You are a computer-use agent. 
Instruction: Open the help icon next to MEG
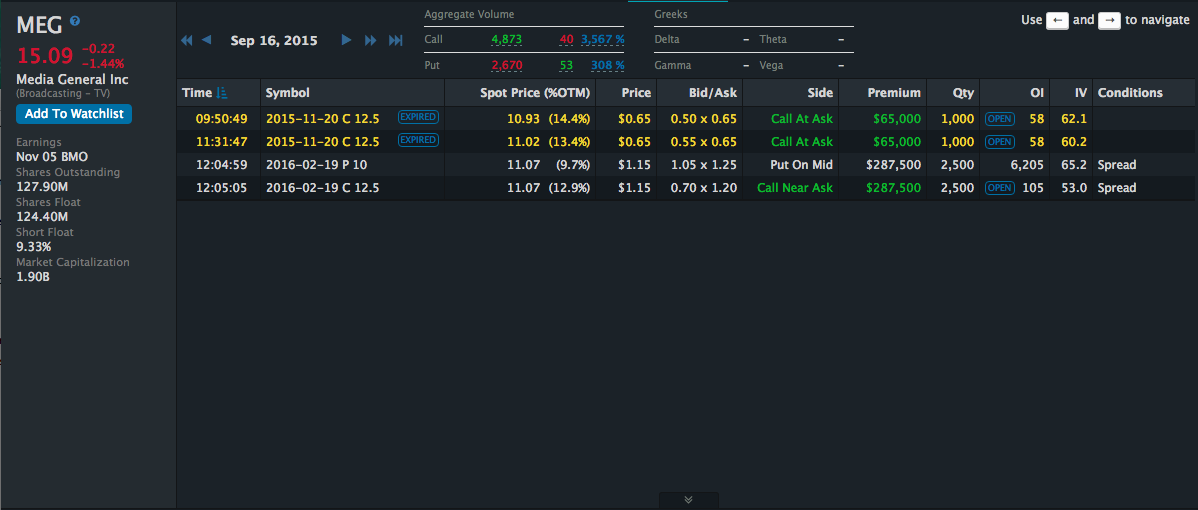click(x=75, y=21)
